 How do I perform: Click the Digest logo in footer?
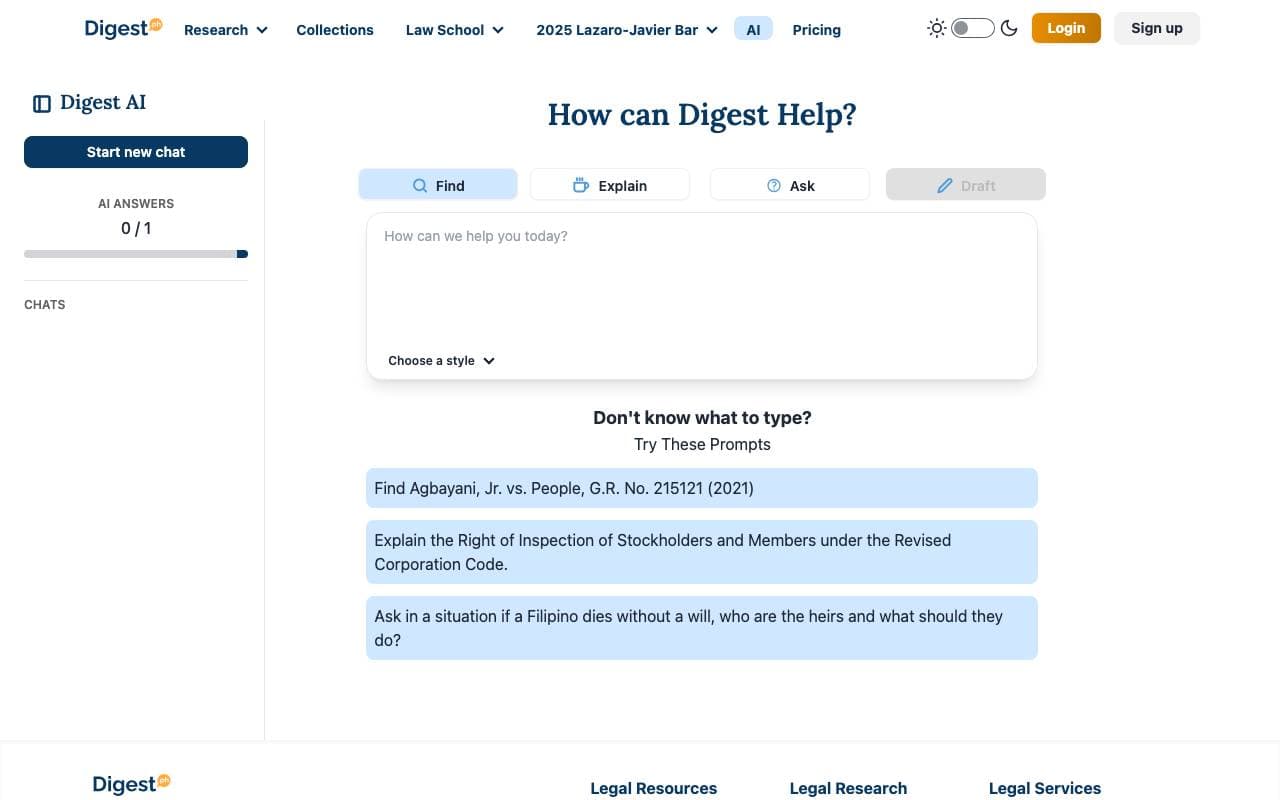point(131,784)
